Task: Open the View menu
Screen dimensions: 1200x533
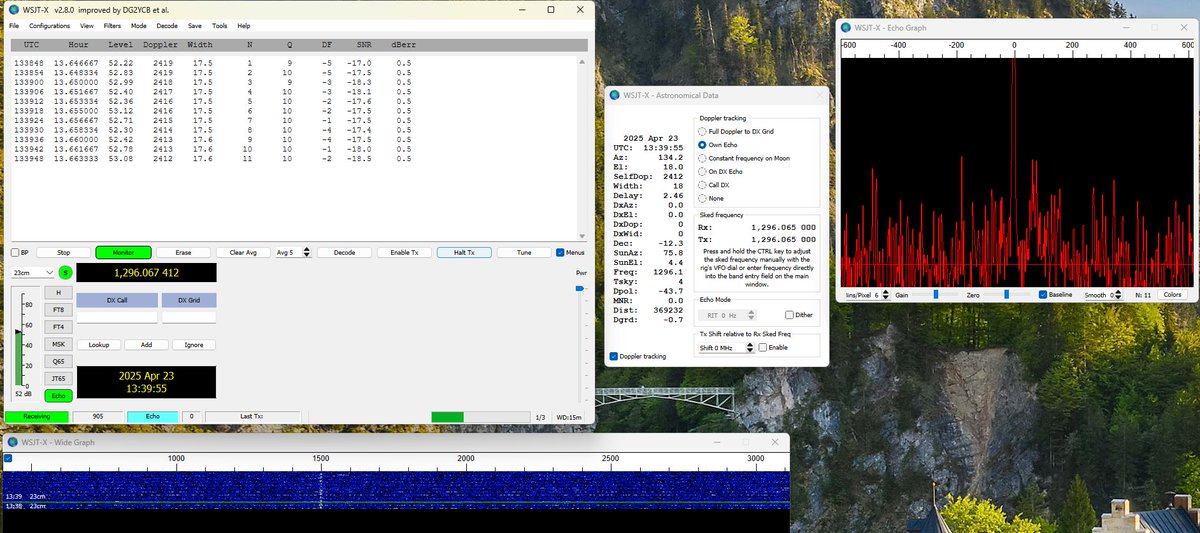Action: pyautogui.click(x=87, y=25)
